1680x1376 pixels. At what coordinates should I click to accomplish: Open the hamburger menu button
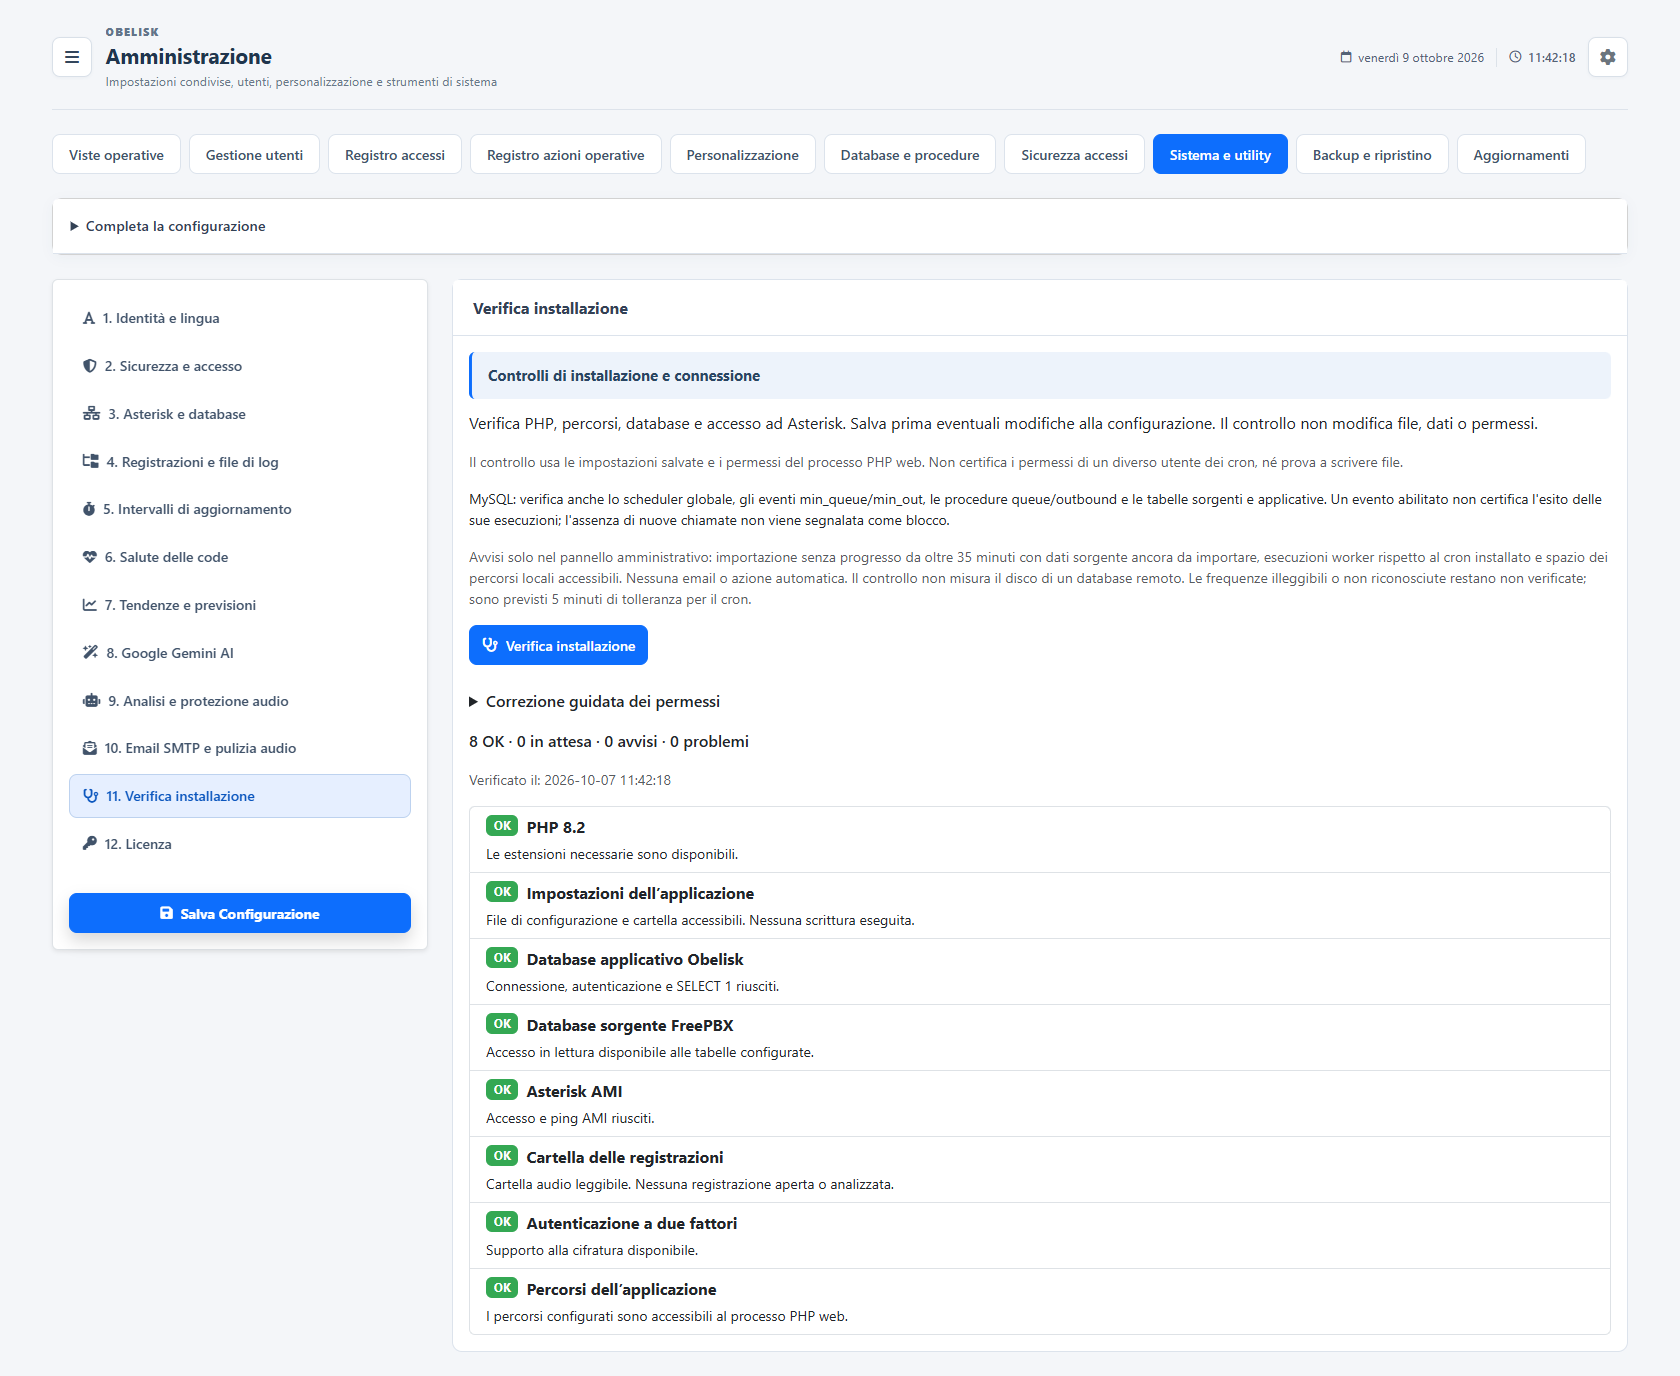pyautogui.click(x=72, y=57)
